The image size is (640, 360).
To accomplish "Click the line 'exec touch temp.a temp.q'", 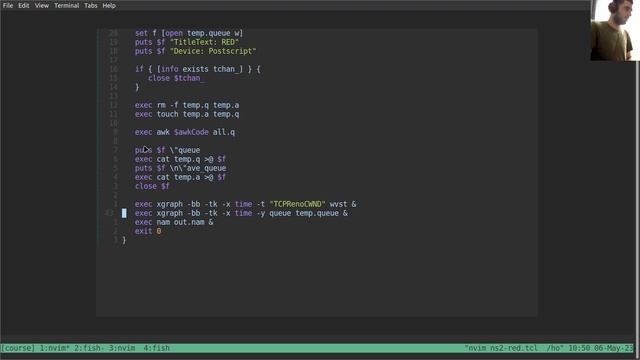I will [187, 114].
